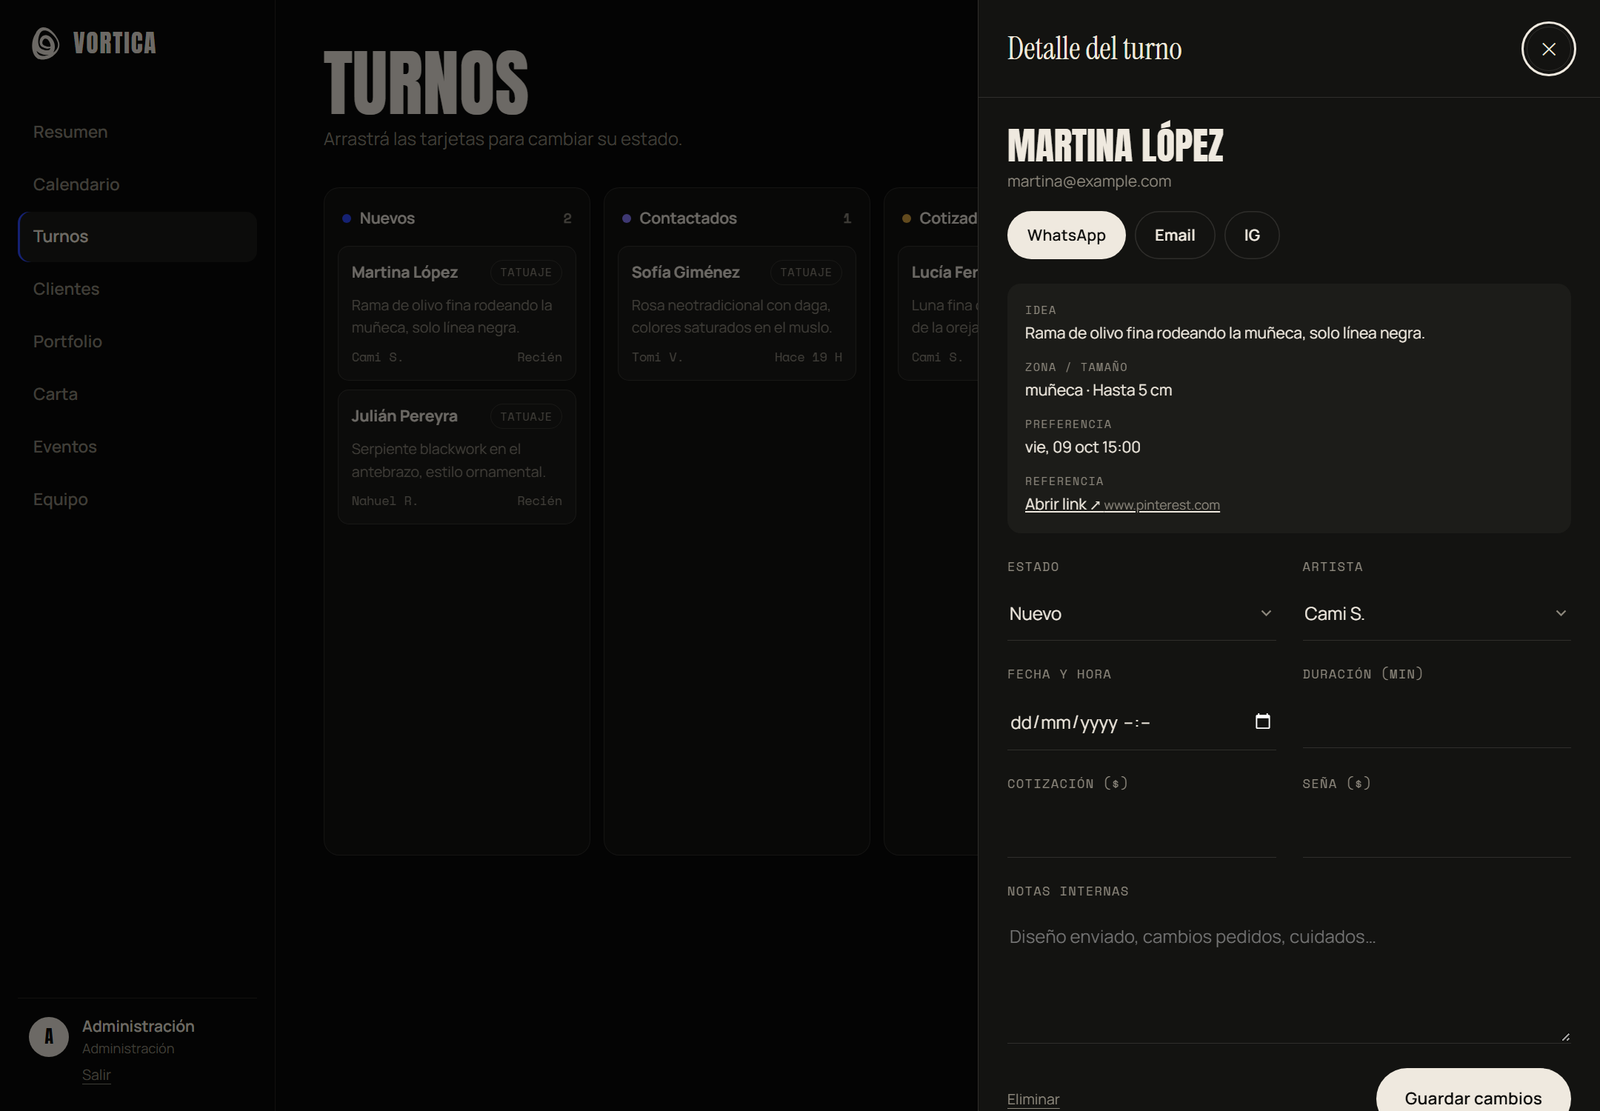Save with Guardar cambios button

point(1473,1092)
